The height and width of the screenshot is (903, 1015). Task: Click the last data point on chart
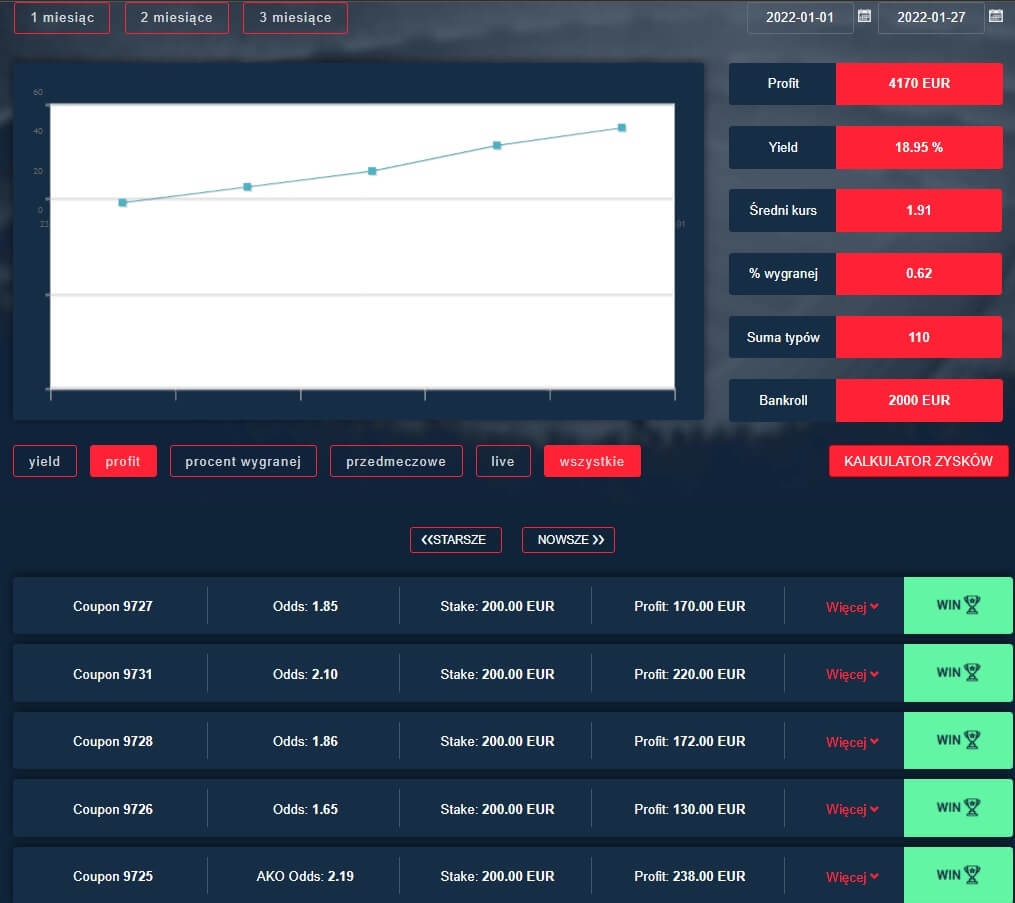tap(622, 128)
